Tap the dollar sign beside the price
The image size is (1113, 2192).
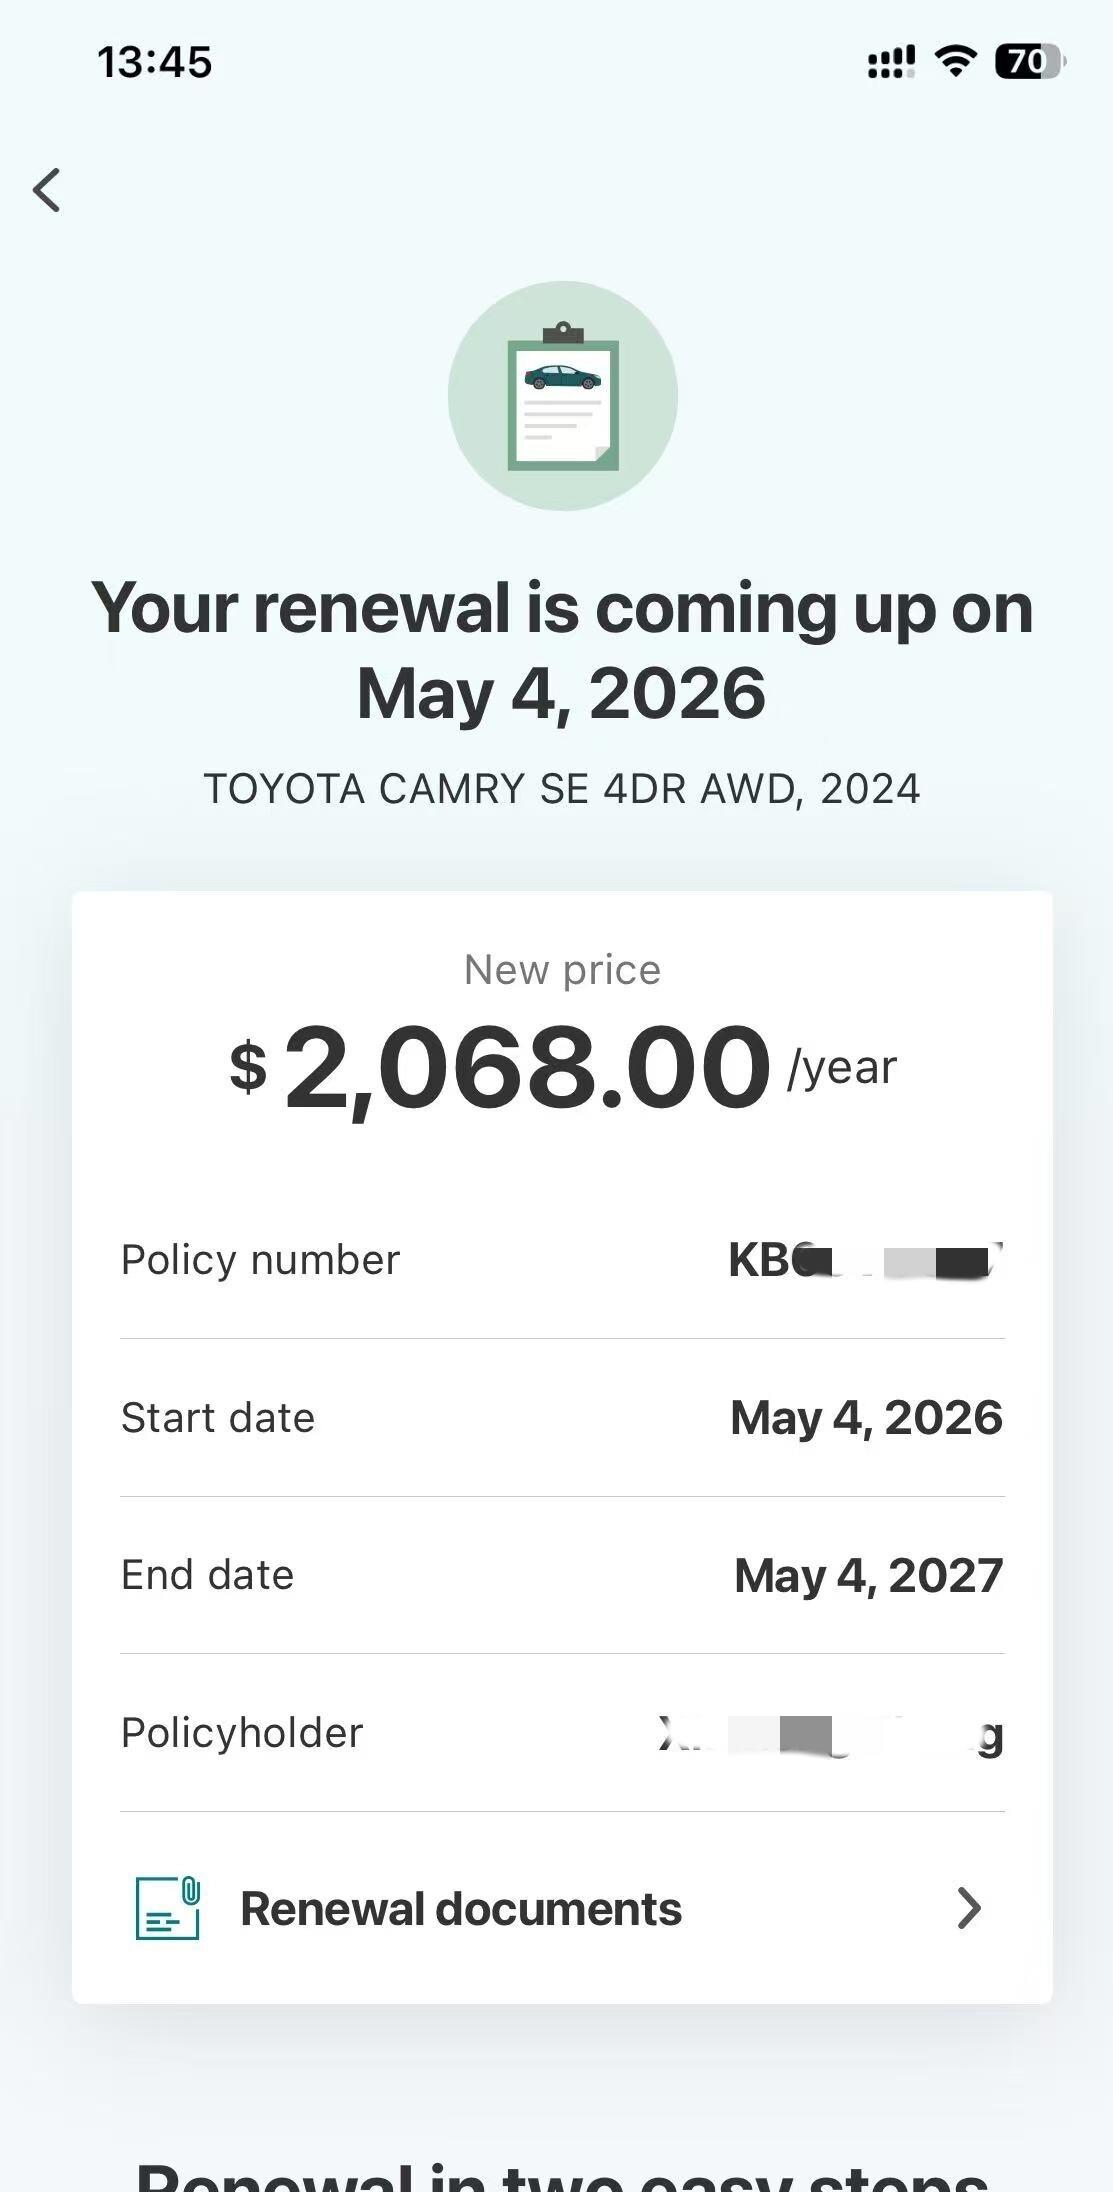(x=248, y=1066)
